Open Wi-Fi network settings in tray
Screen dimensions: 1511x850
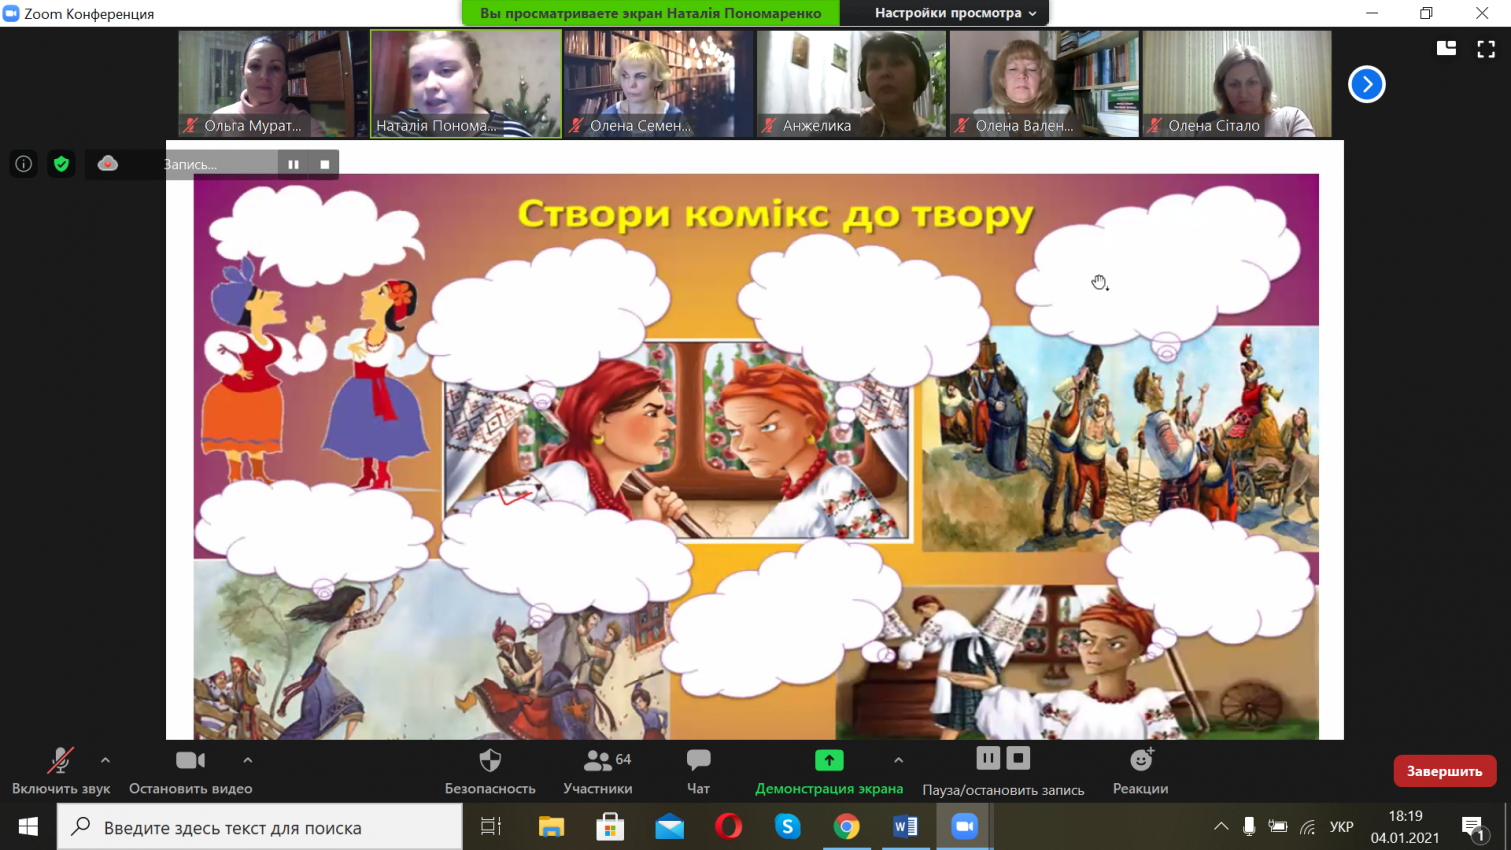(1308, 827)
